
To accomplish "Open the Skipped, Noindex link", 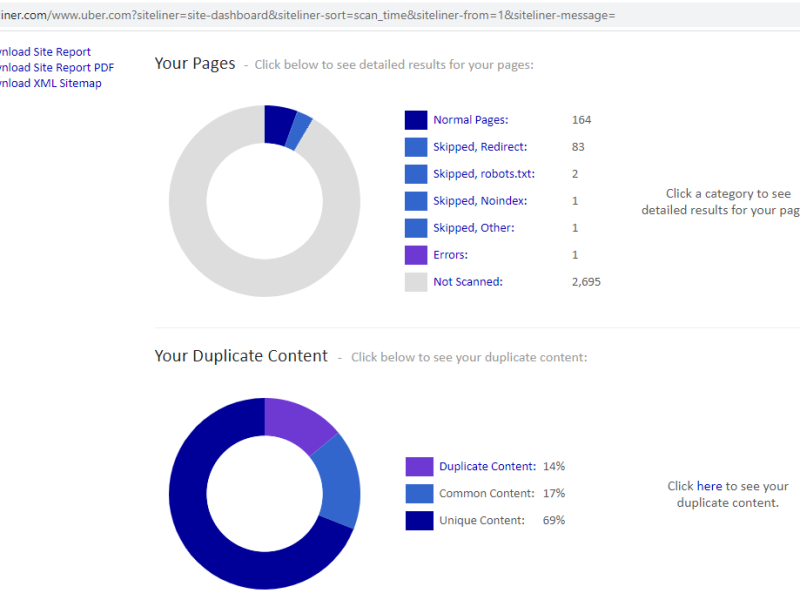I will 479,201.
